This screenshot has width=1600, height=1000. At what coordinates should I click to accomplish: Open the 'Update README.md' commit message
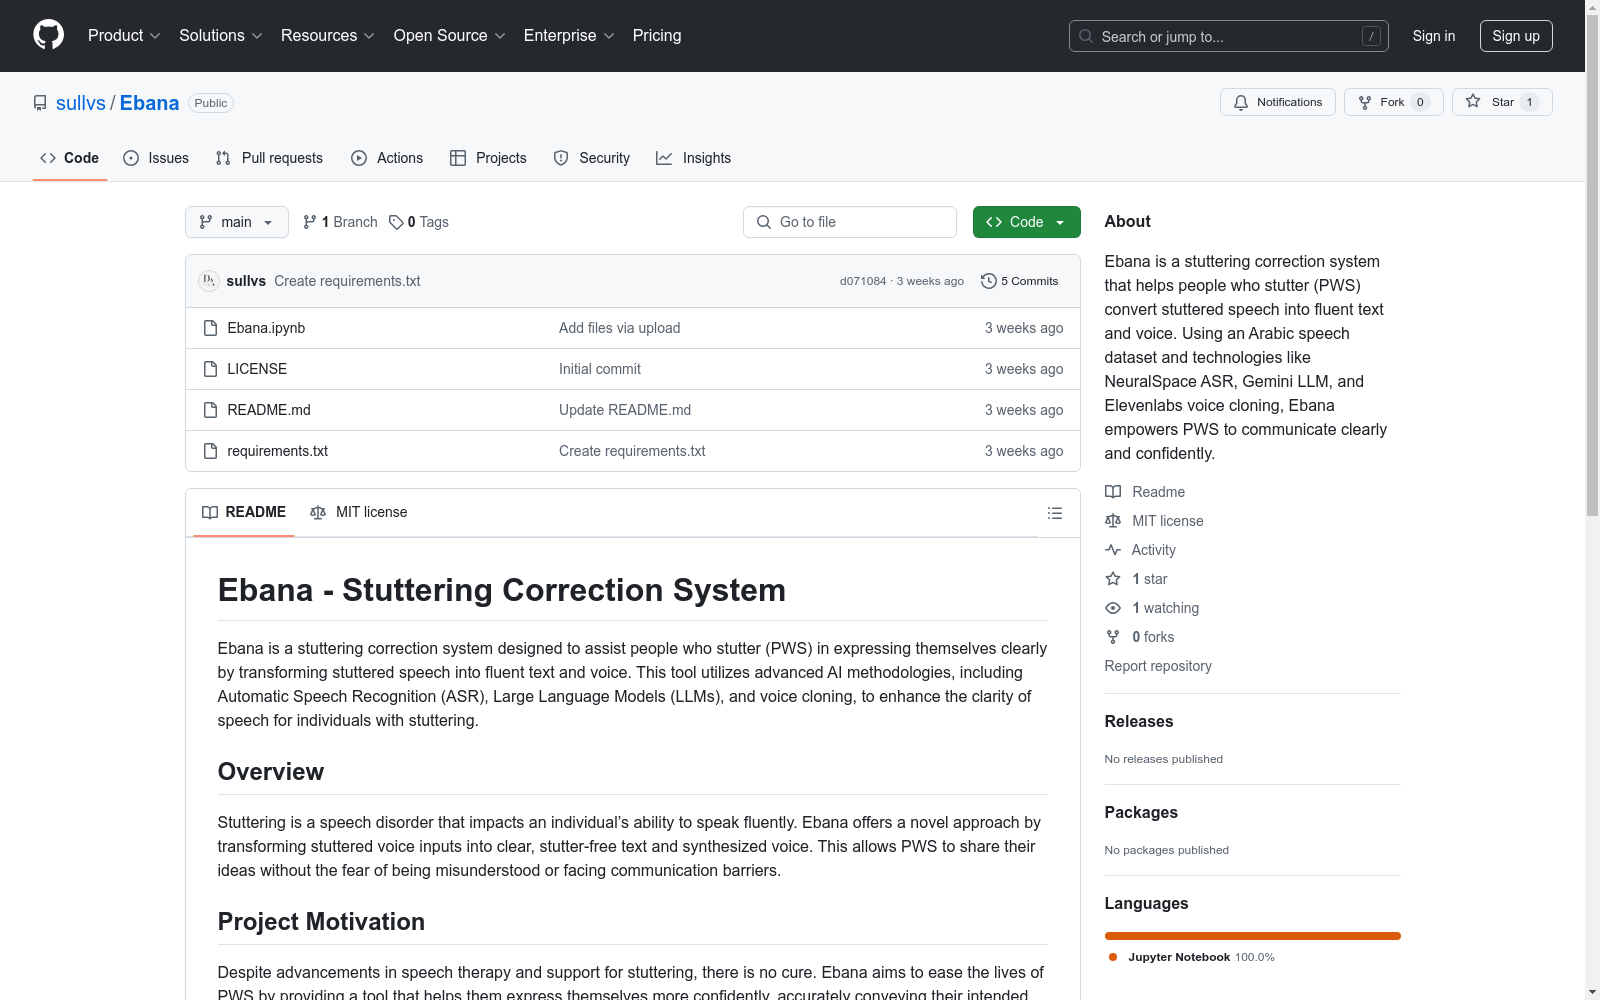(x=625, y=410)
